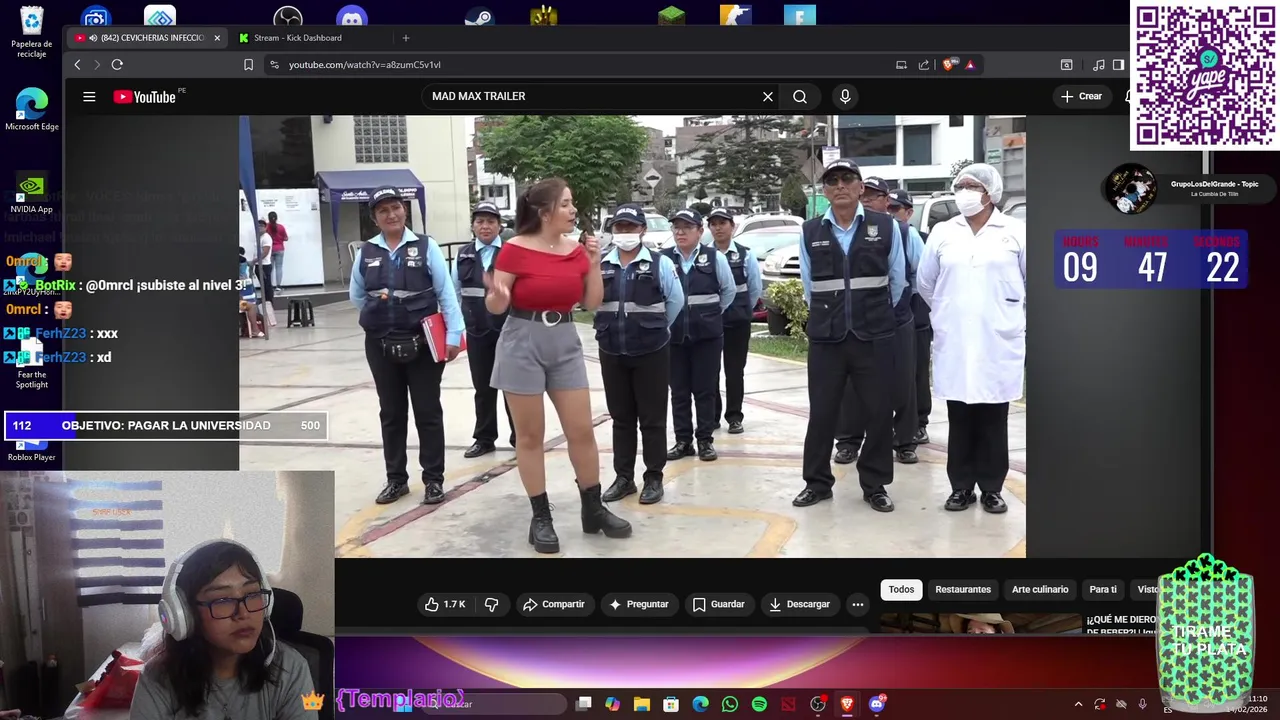Viewport: 1280px width, 720px height.
Task: Open Task View in taskbar
Action: (x=584, y=704)
